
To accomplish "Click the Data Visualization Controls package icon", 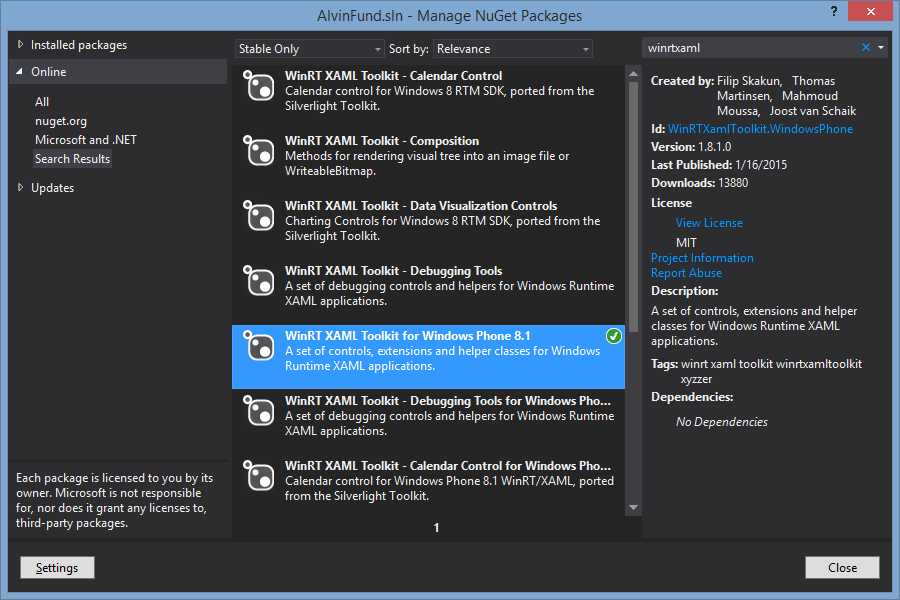I will tap(258, 215).
